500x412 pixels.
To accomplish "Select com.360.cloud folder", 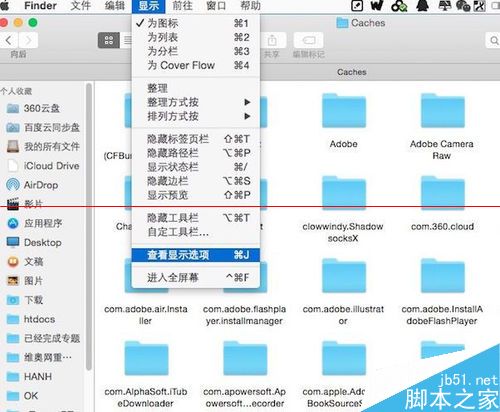I will (442, 194).
